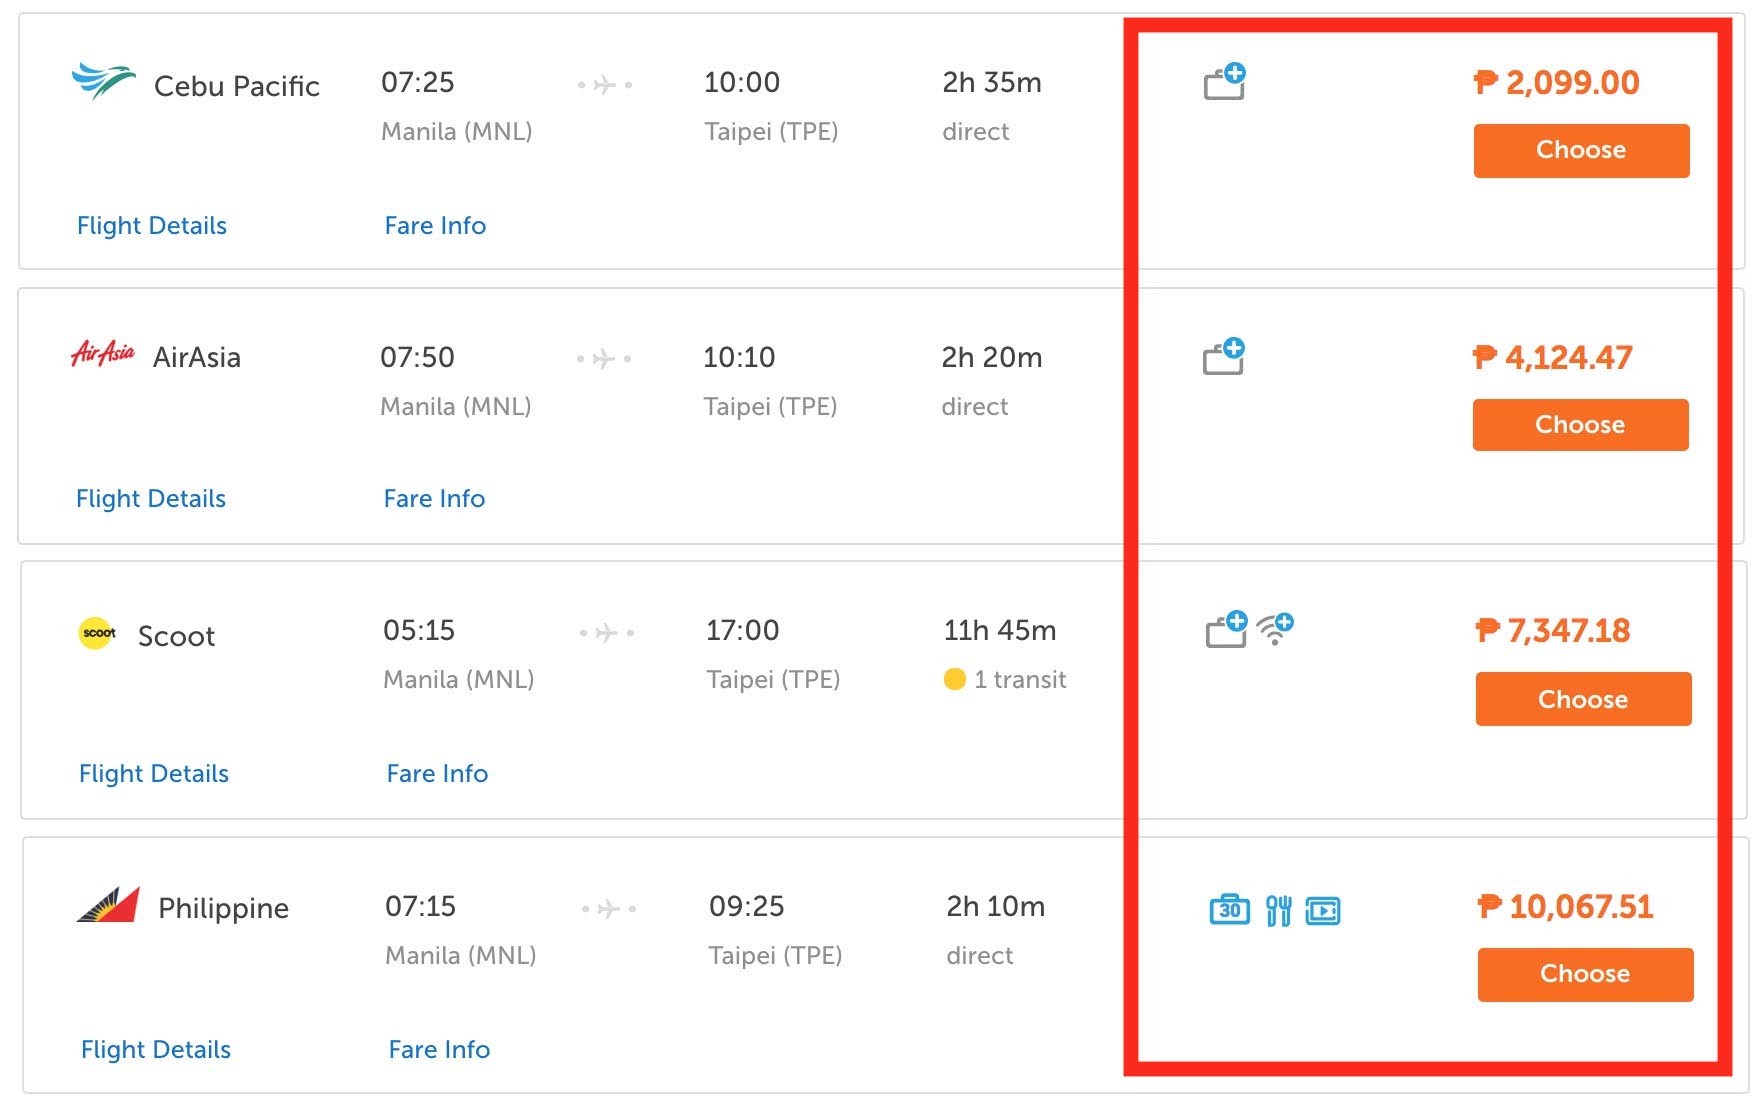Click 30kg baggage icon on Philippine flight

tap(1230, 910)
